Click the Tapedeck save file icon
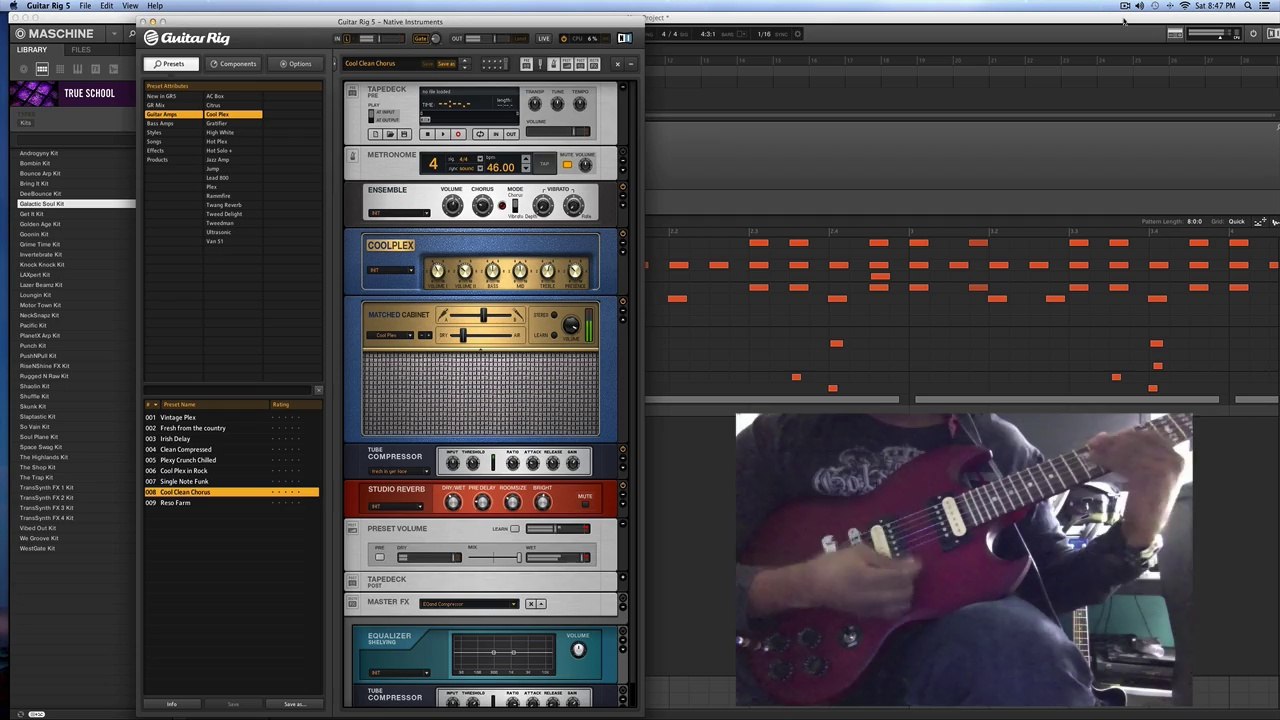Viewport: 1280px width, 720px height. pyautogui.click(x=404, y=134)
